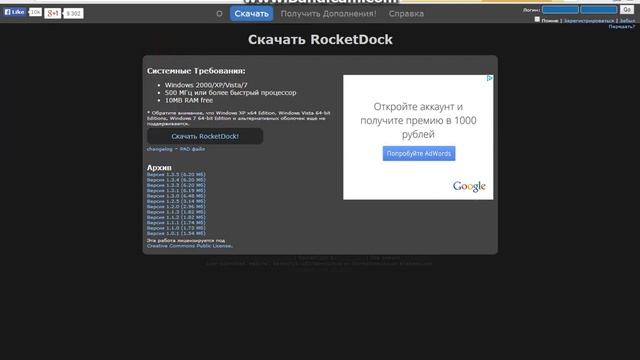Download archive Версия 1.3.0 (6.48 MB)
This screenshot has height=360, width=640.
tap(176, 196)
